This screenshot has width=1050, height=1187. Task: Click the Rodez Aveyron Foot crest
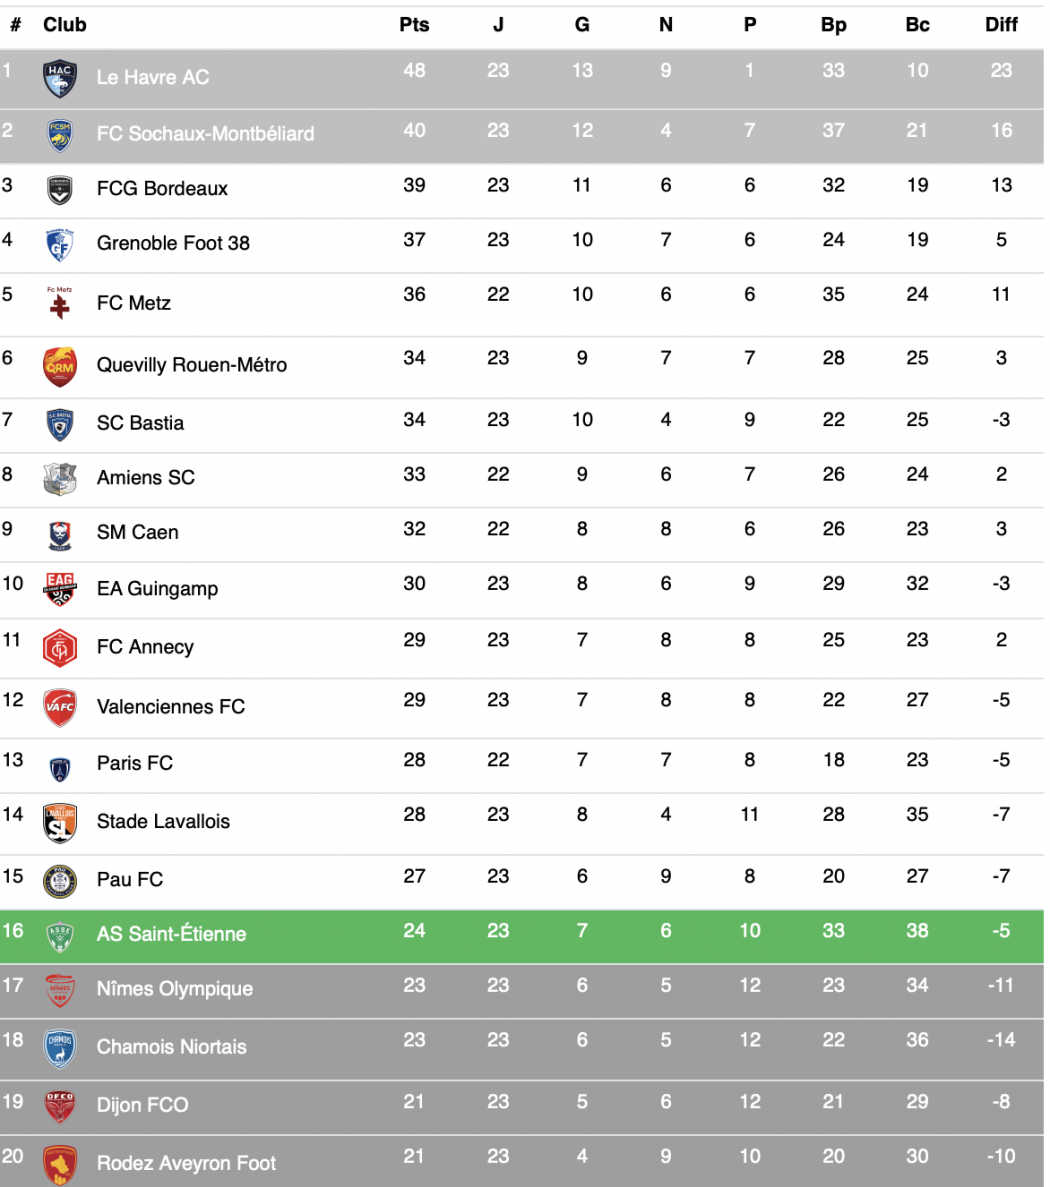click(x=60, y=1164)
